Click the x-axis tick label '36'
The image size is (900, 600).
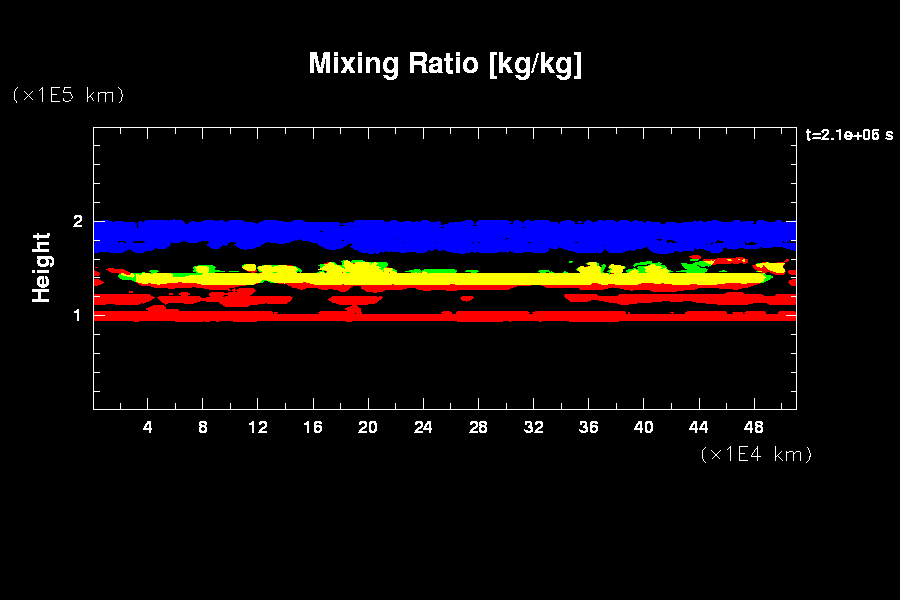pyautogui.click(x=588, y=427)
